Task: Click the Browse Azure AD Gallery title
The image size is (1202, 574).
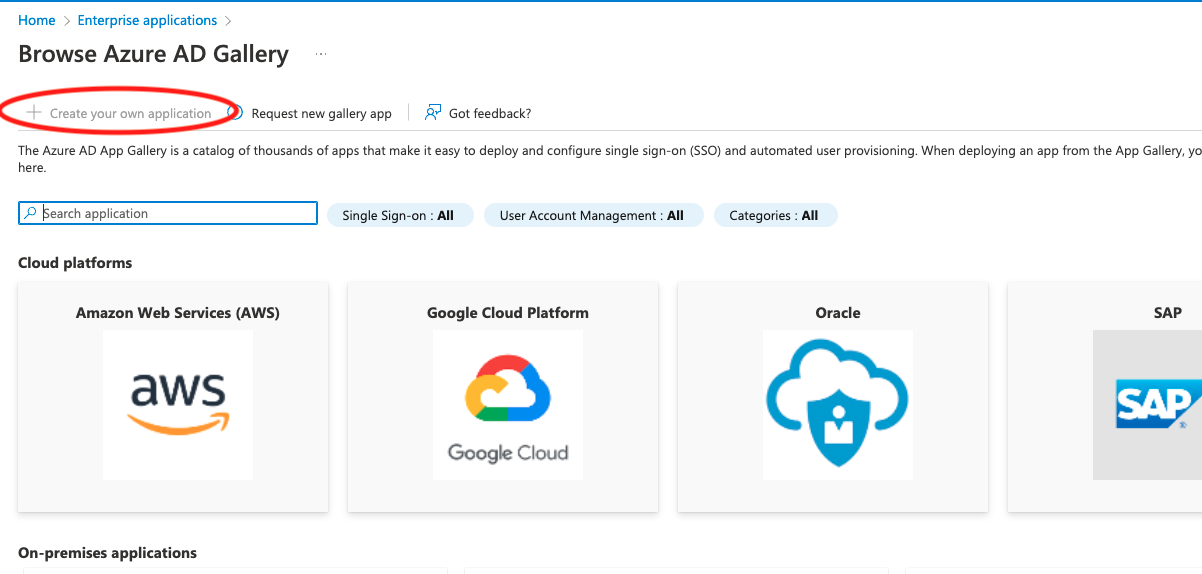Action: 154,54
